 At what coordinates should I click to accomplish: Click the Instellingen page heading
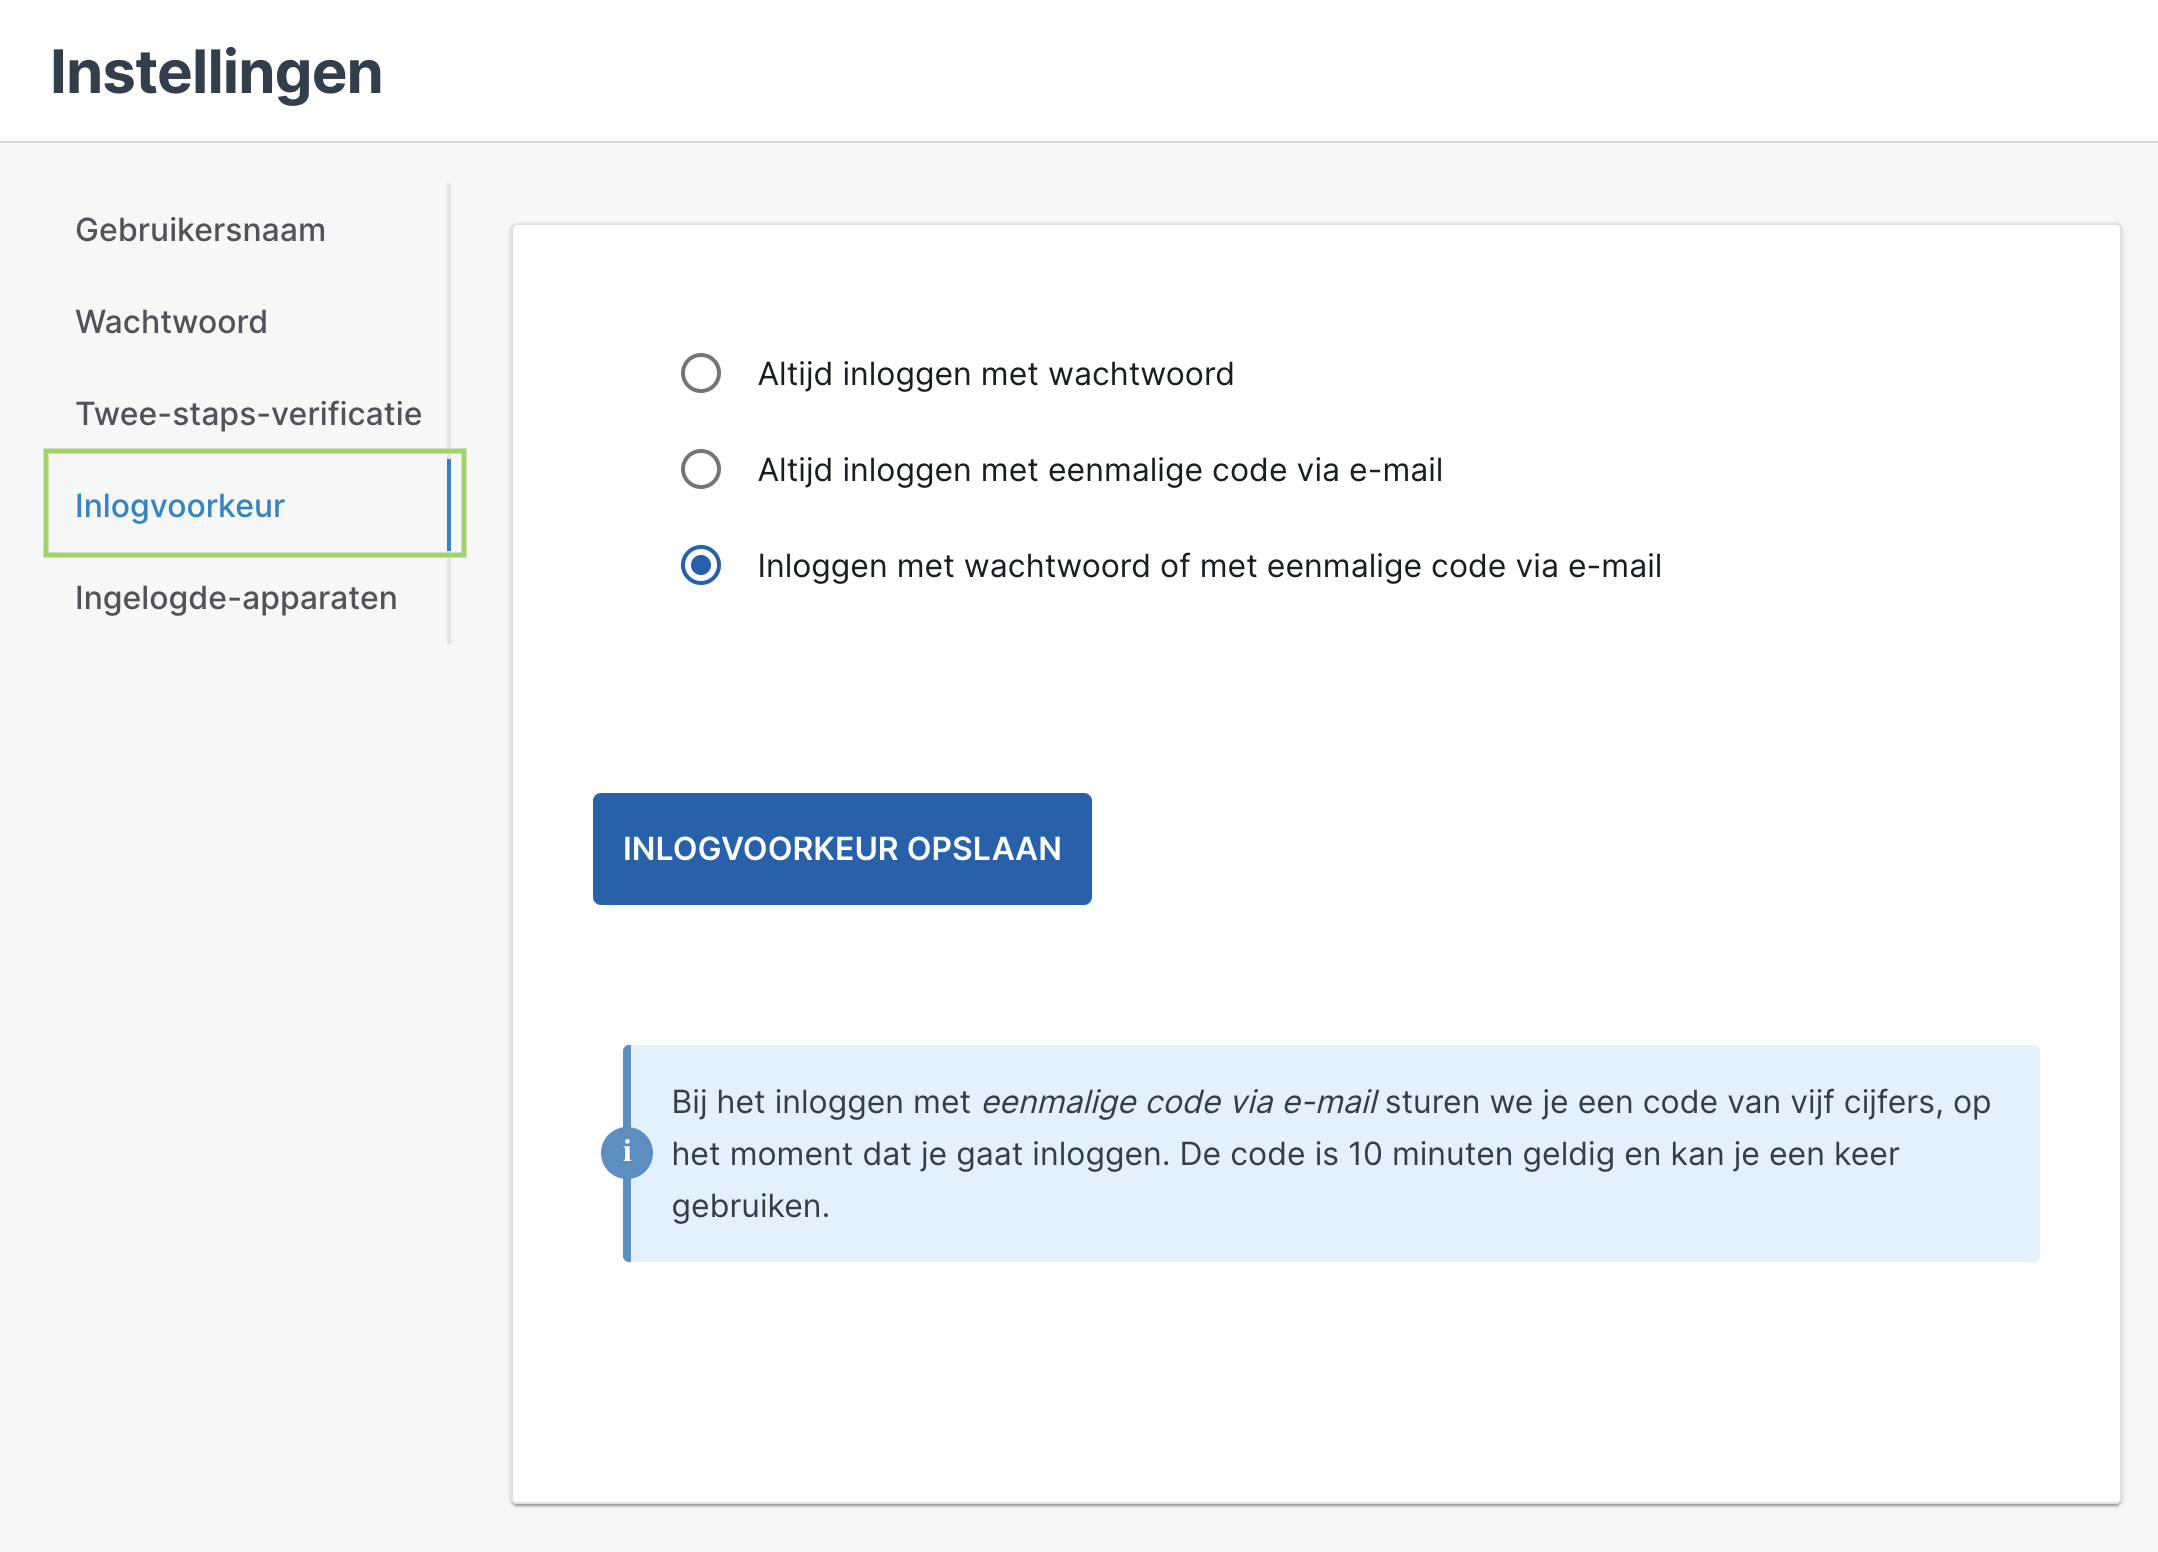tap(217, 72)
